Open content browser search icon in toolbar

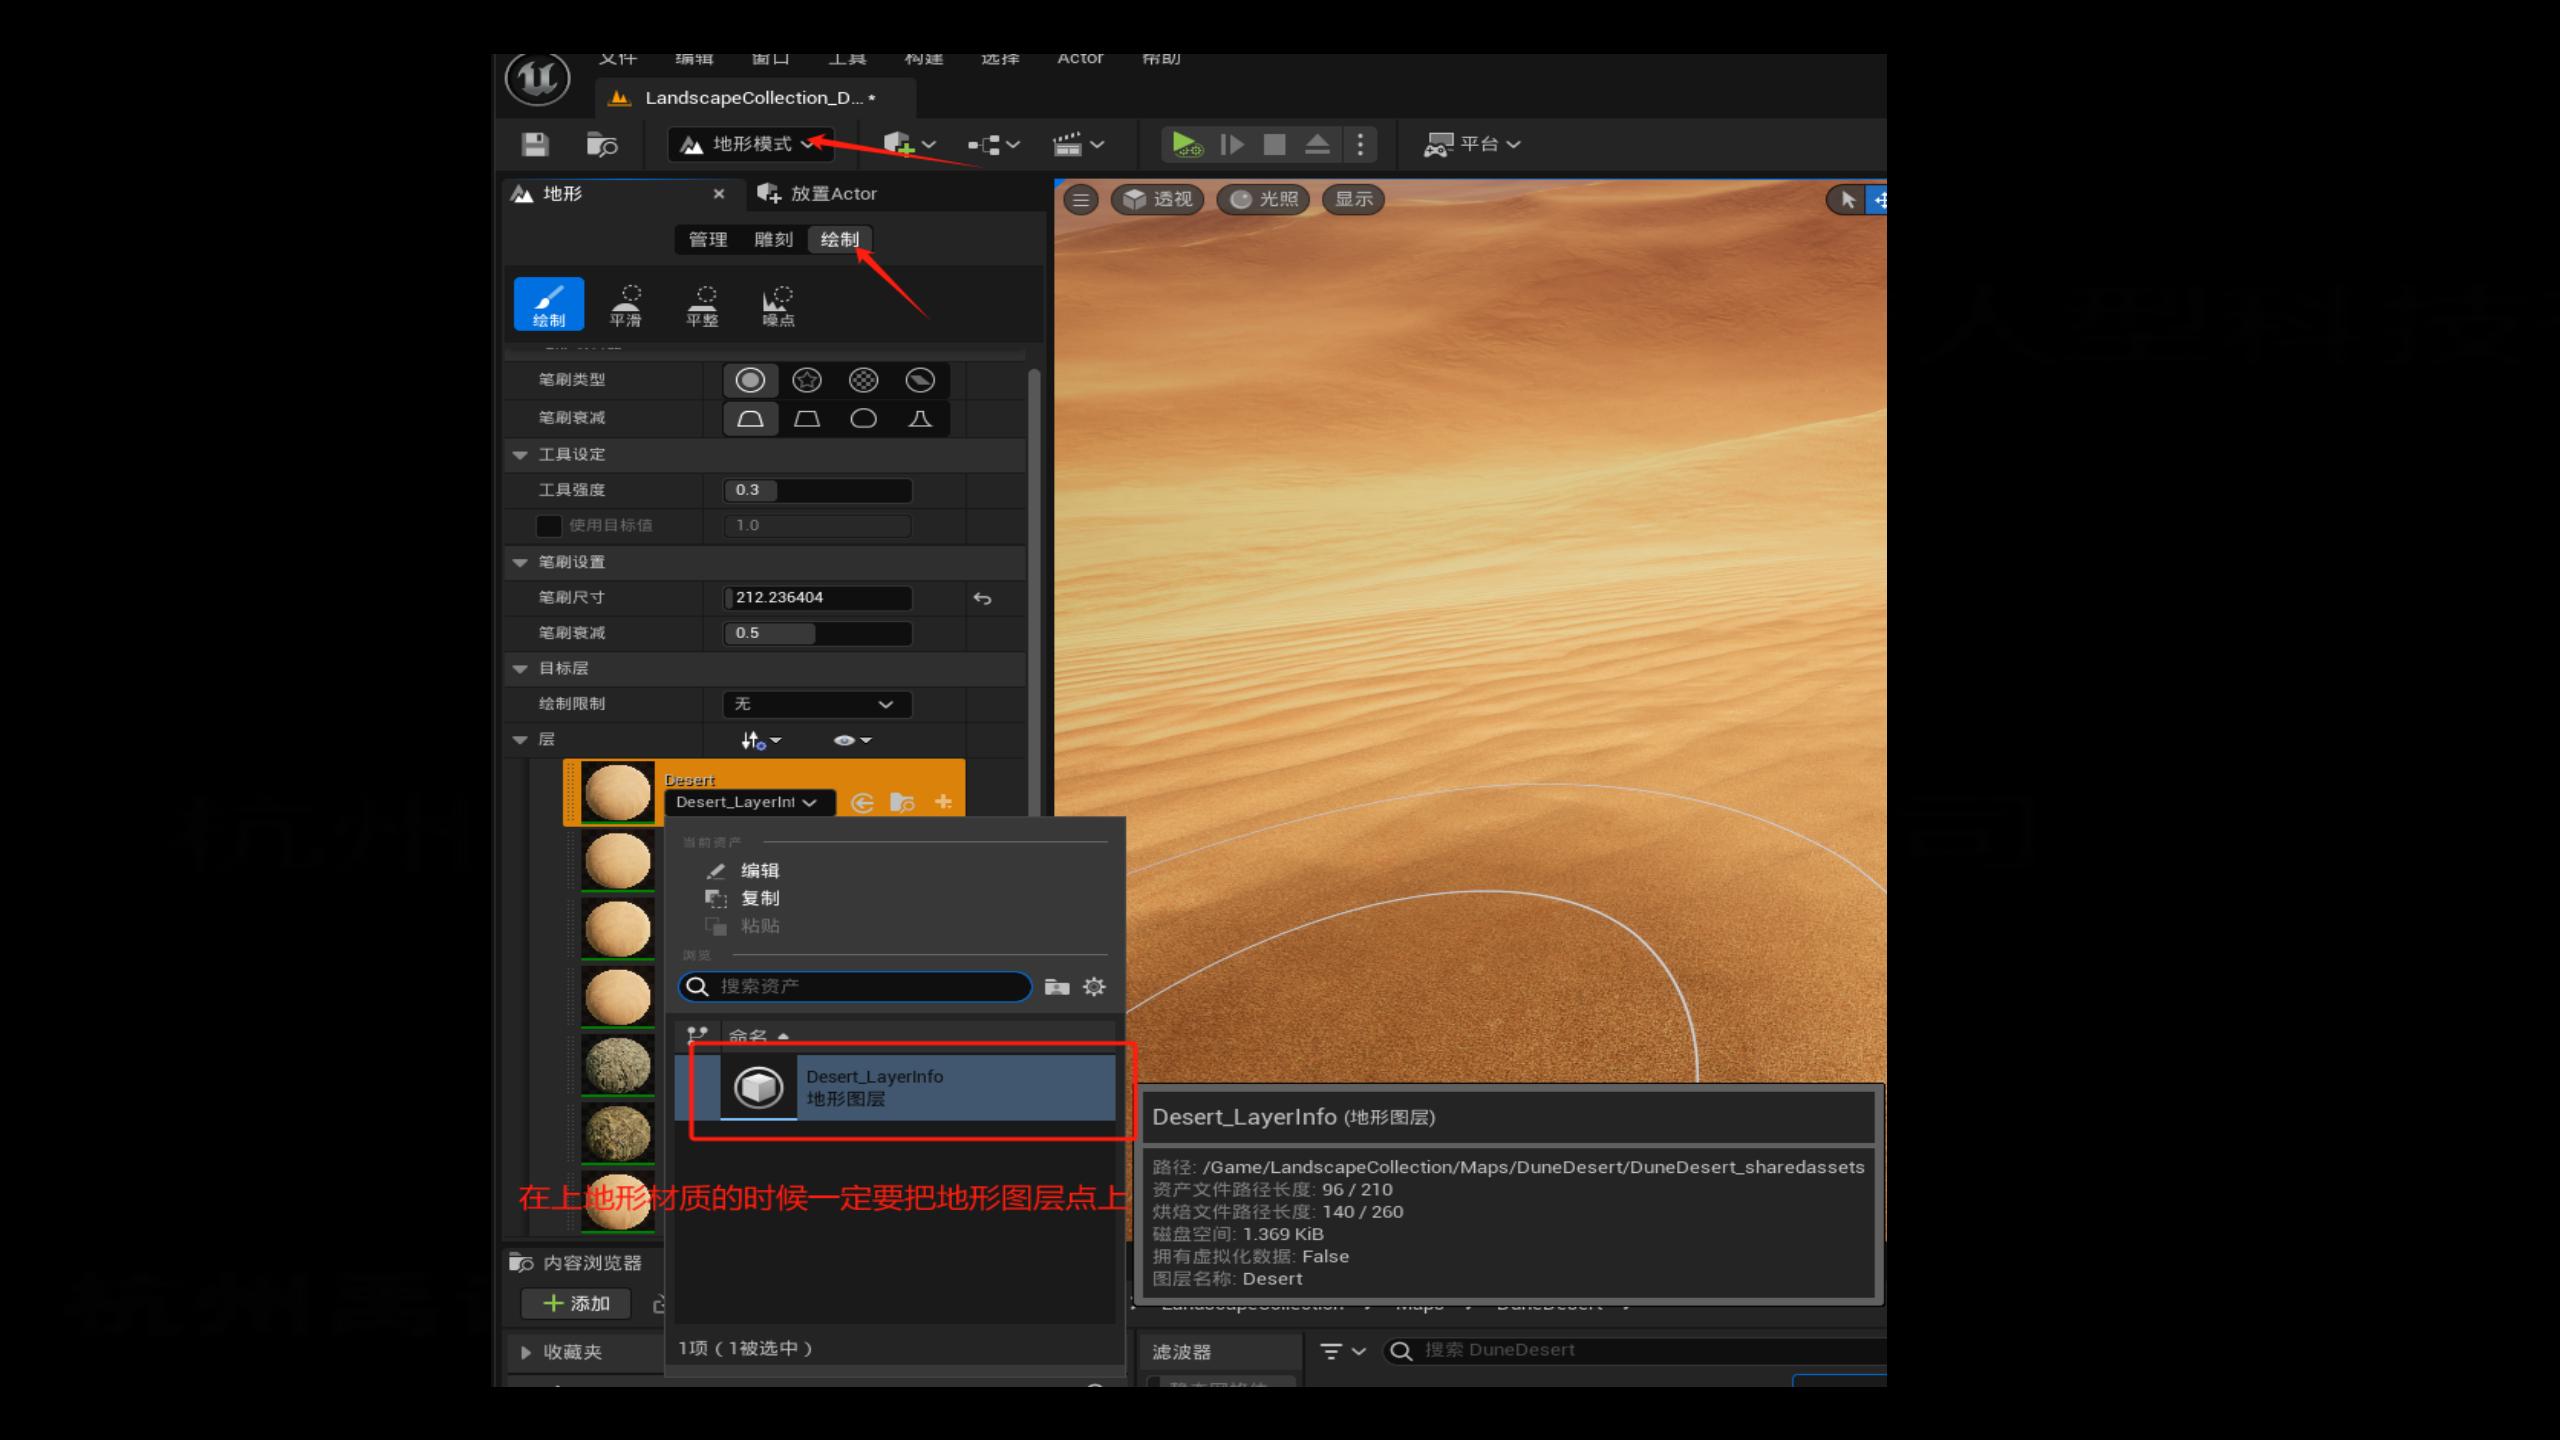(601, 144)
